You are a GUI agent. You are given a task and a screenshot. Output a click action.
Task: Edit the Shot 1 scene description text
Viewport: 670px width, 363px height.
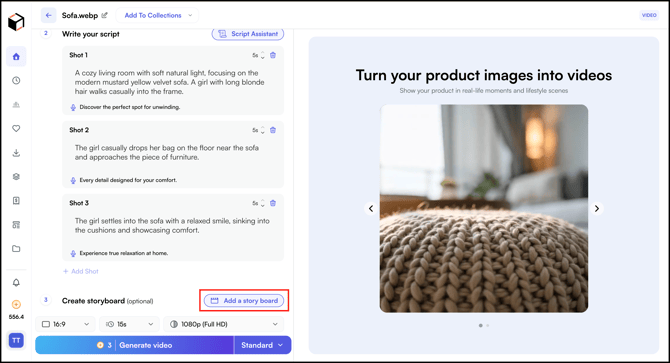(170, 82)
